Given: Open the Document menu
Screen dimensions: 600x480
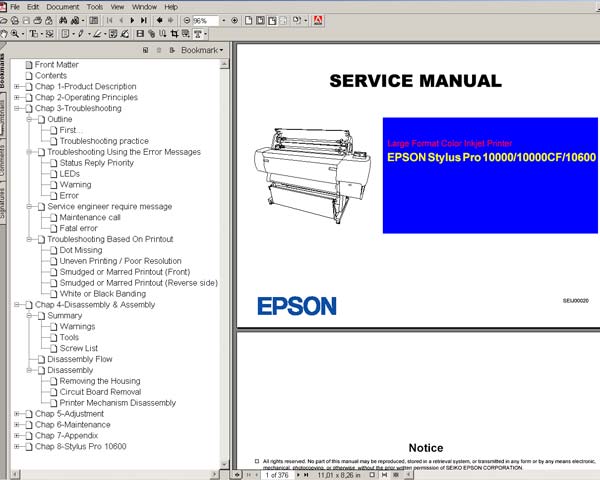Looking at the screenshot, I should 63,7.
